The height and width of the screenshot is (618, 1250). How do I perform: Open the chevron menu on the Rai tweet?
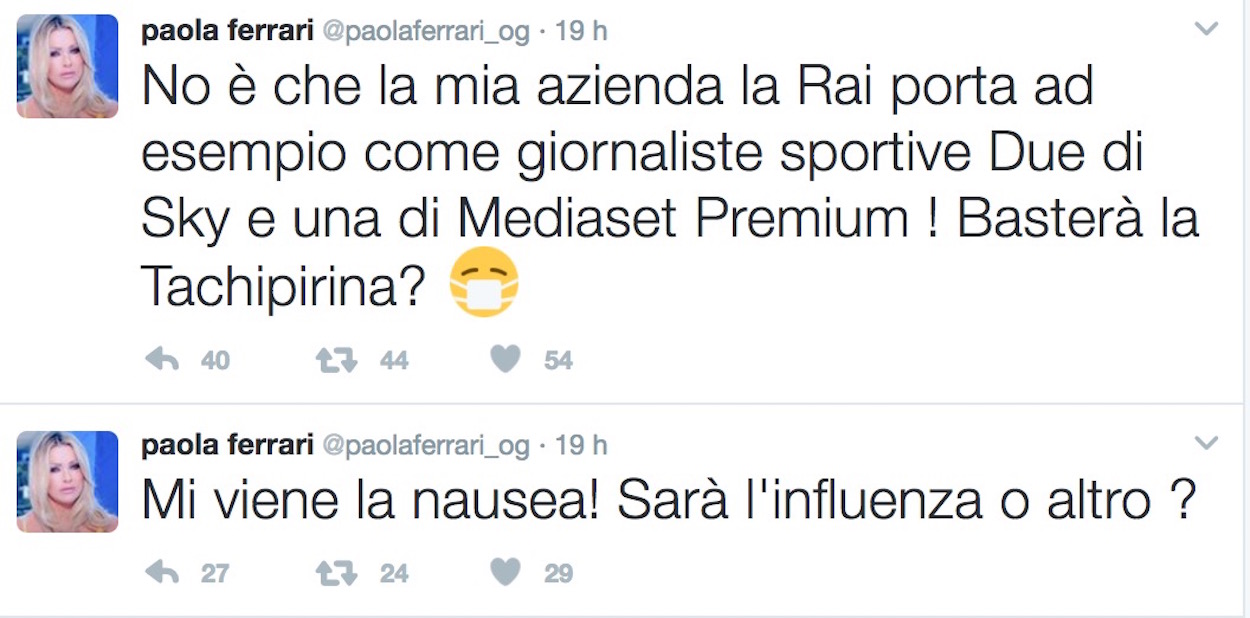click(1207, 30)
